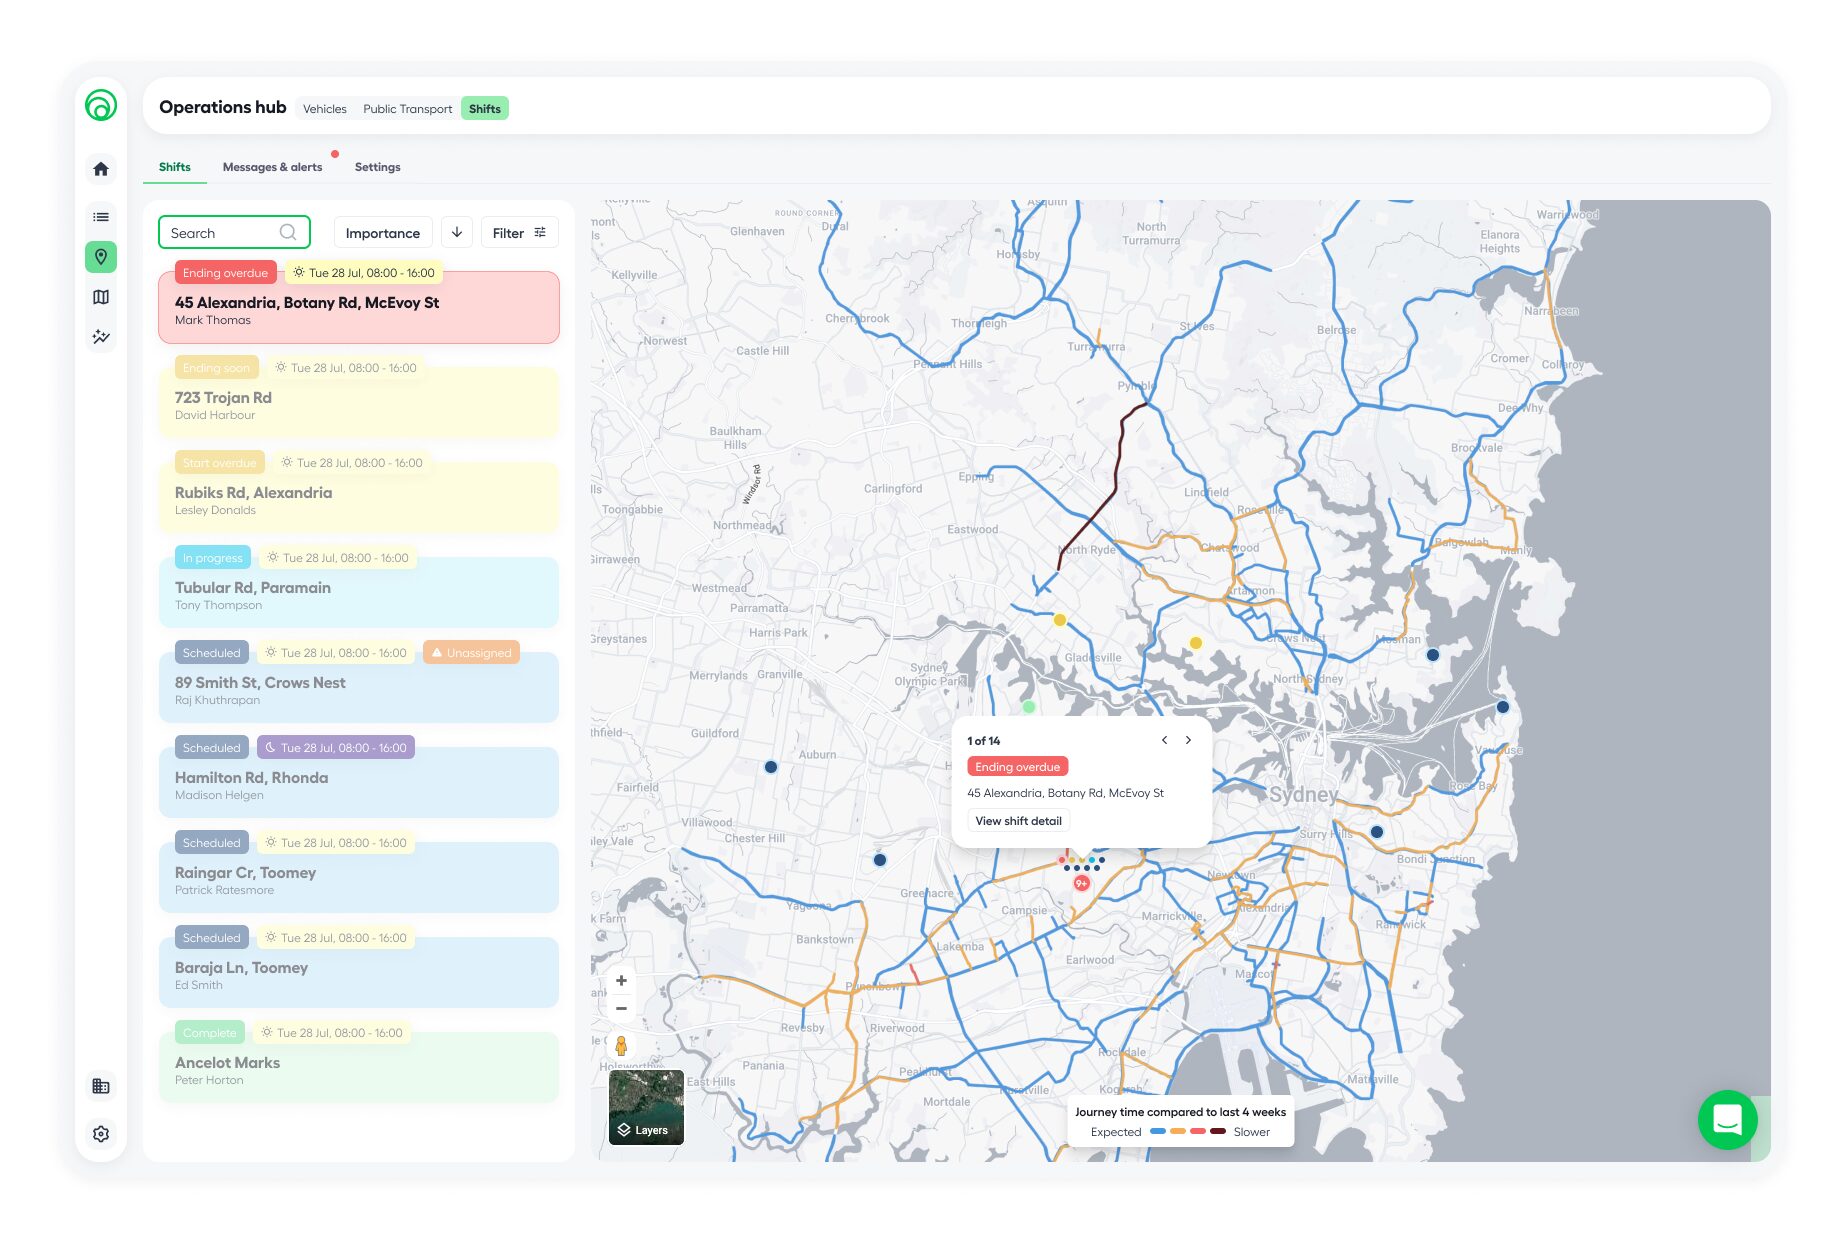Zoom in on the map
The image size is (1846, 1239).
[x=621, y=981]
